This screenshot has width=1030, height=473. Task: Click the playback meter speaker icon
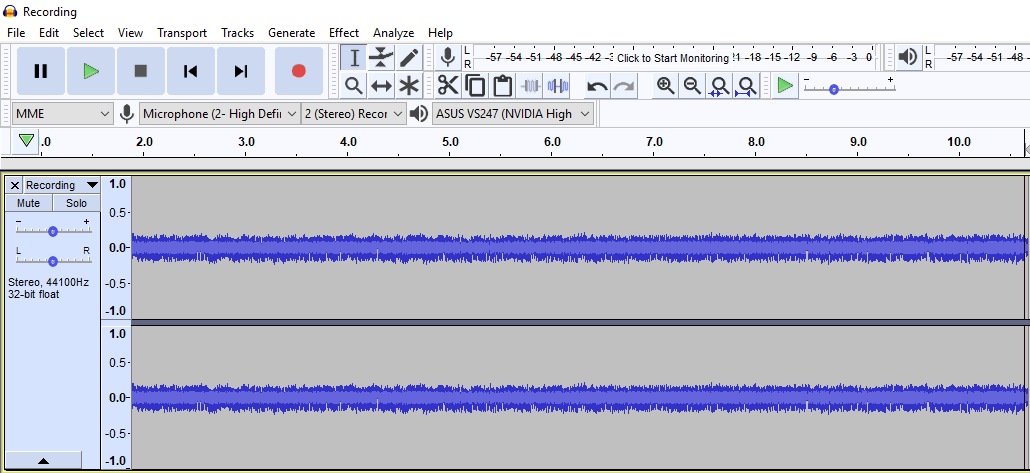(x=908, y=57)
